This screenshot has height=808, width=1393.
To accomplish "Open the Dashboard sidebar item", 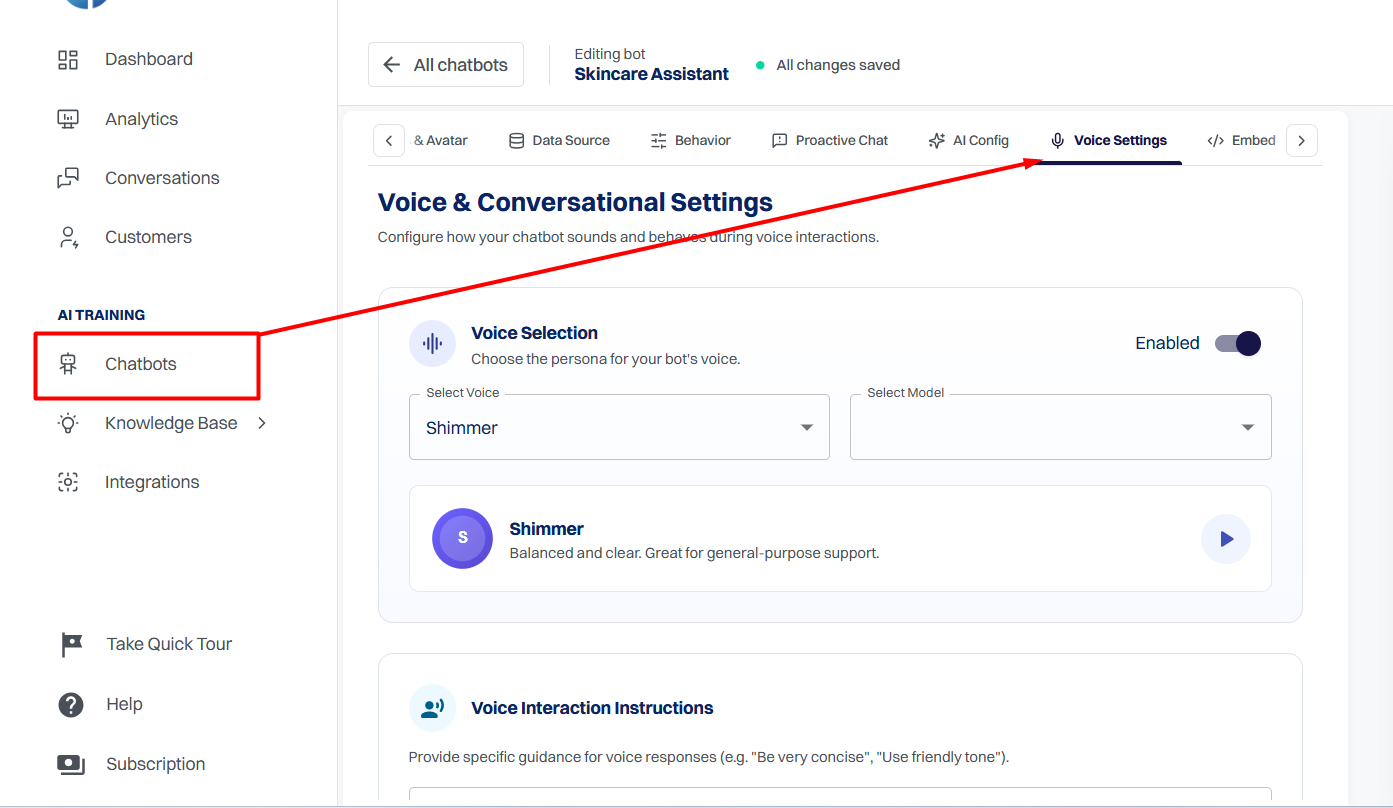I will click(125, 60).
